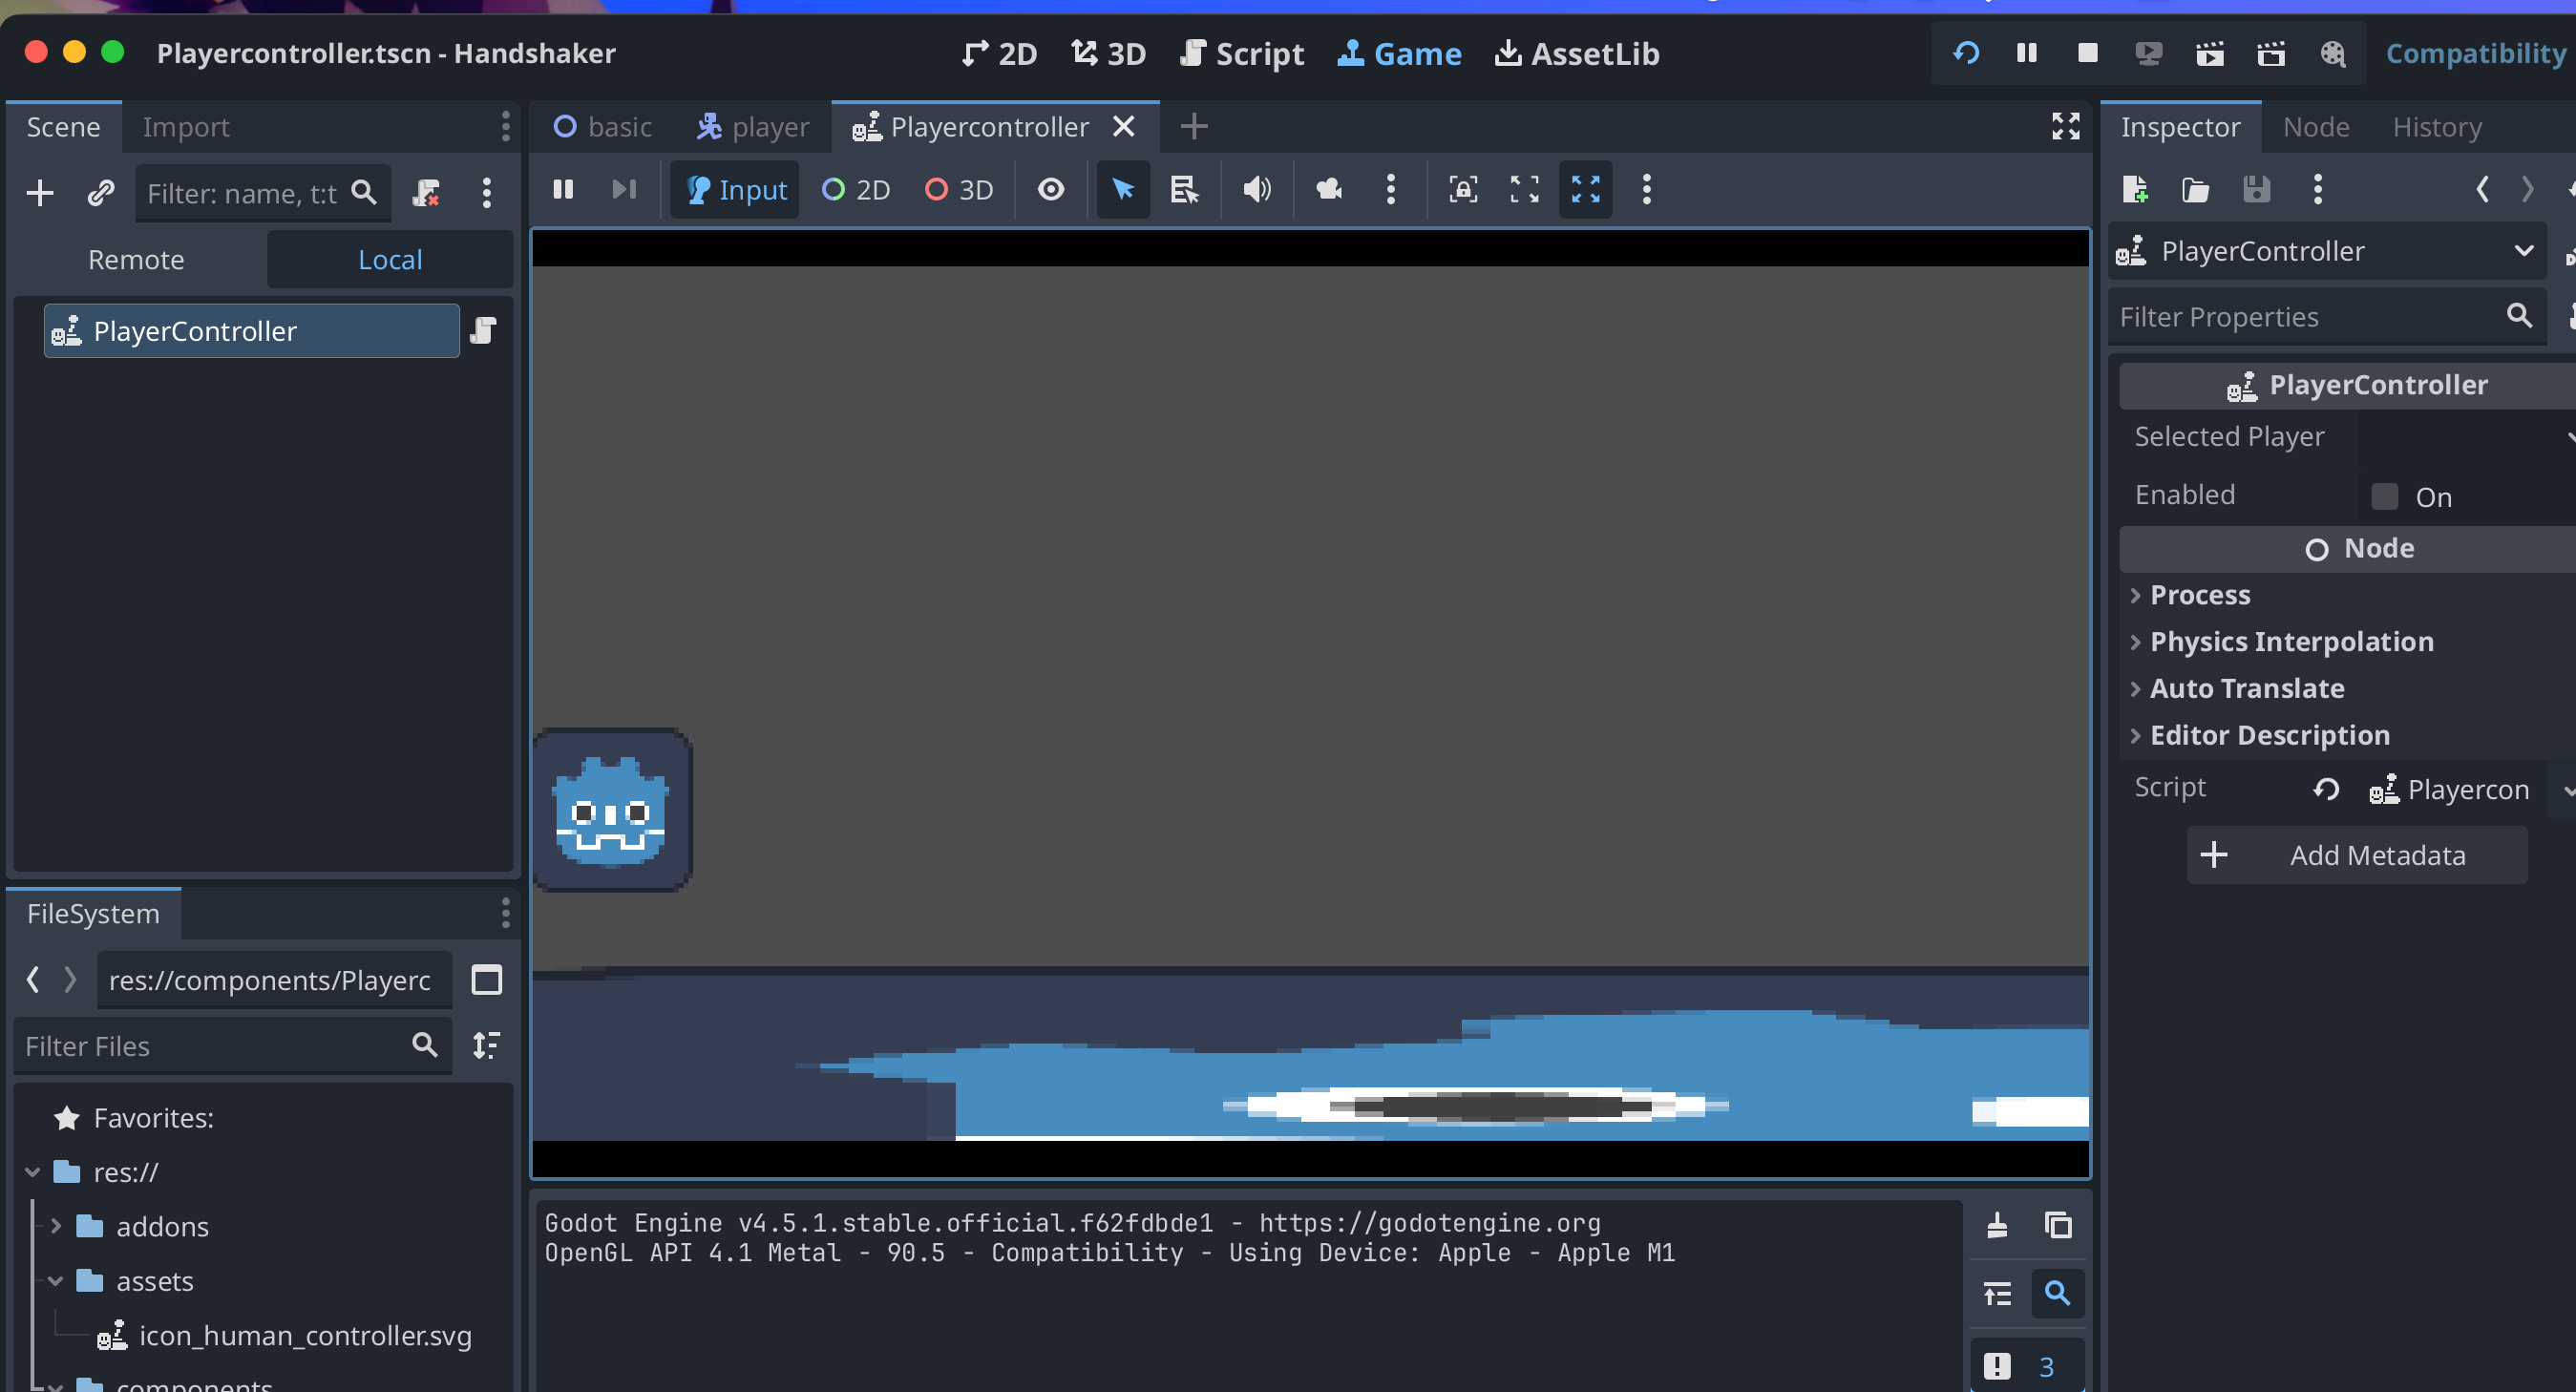Image resolution: width=2576 pixels, height=1392 pixels.
Task: Switch to the Remote scene tab
Action: point(136,260)
